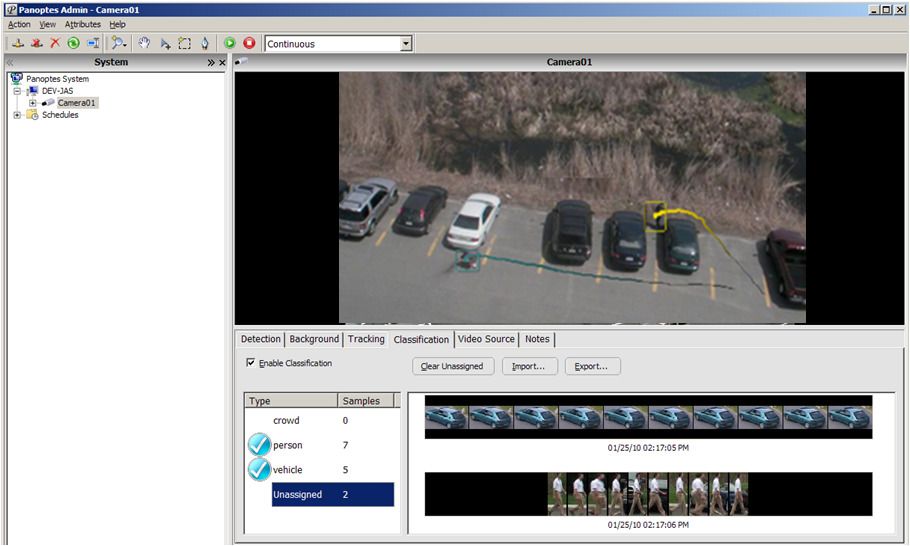Click the green refresh toolbar icon
Image resolution: width=910 pixels, height=546 pixels.
[73, 44]
